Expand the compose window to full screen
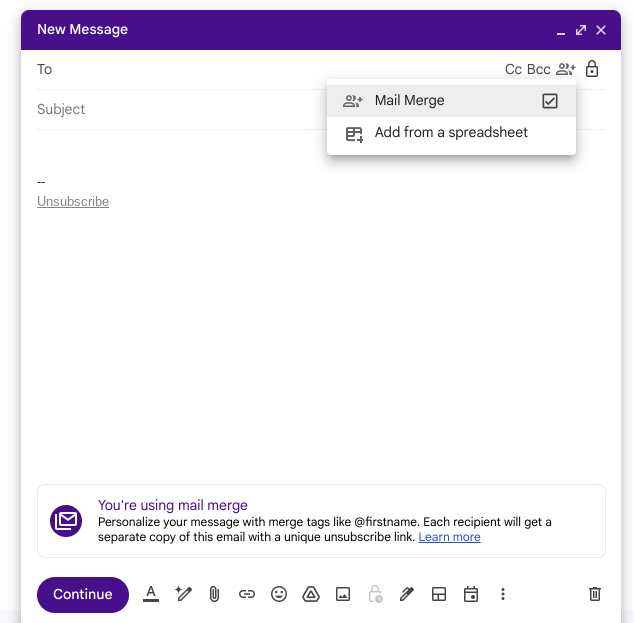The image size is (634, 623). point(581,30)
